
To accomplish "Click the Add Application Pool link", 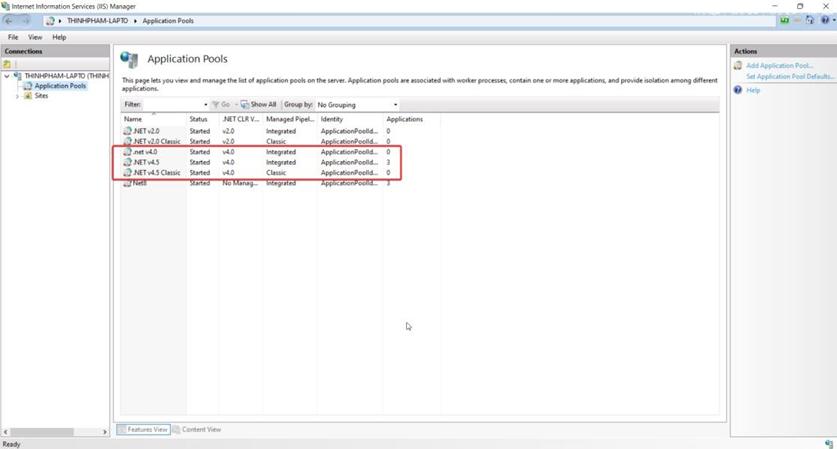I will [779, 65].
